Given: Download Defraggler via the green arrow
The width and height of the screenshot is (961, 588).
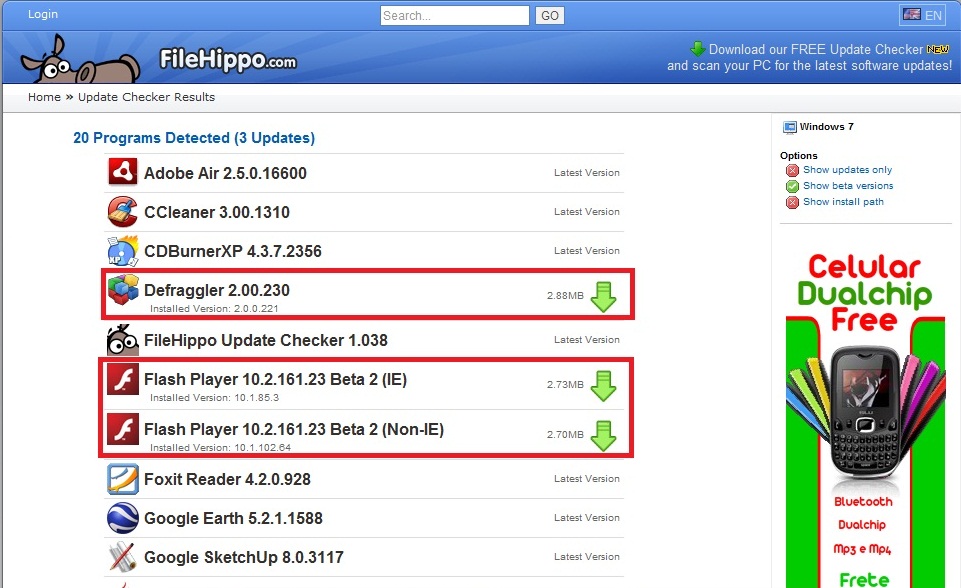Looking at the screenshot, I should pyautogui.click(x=604, y=297).
